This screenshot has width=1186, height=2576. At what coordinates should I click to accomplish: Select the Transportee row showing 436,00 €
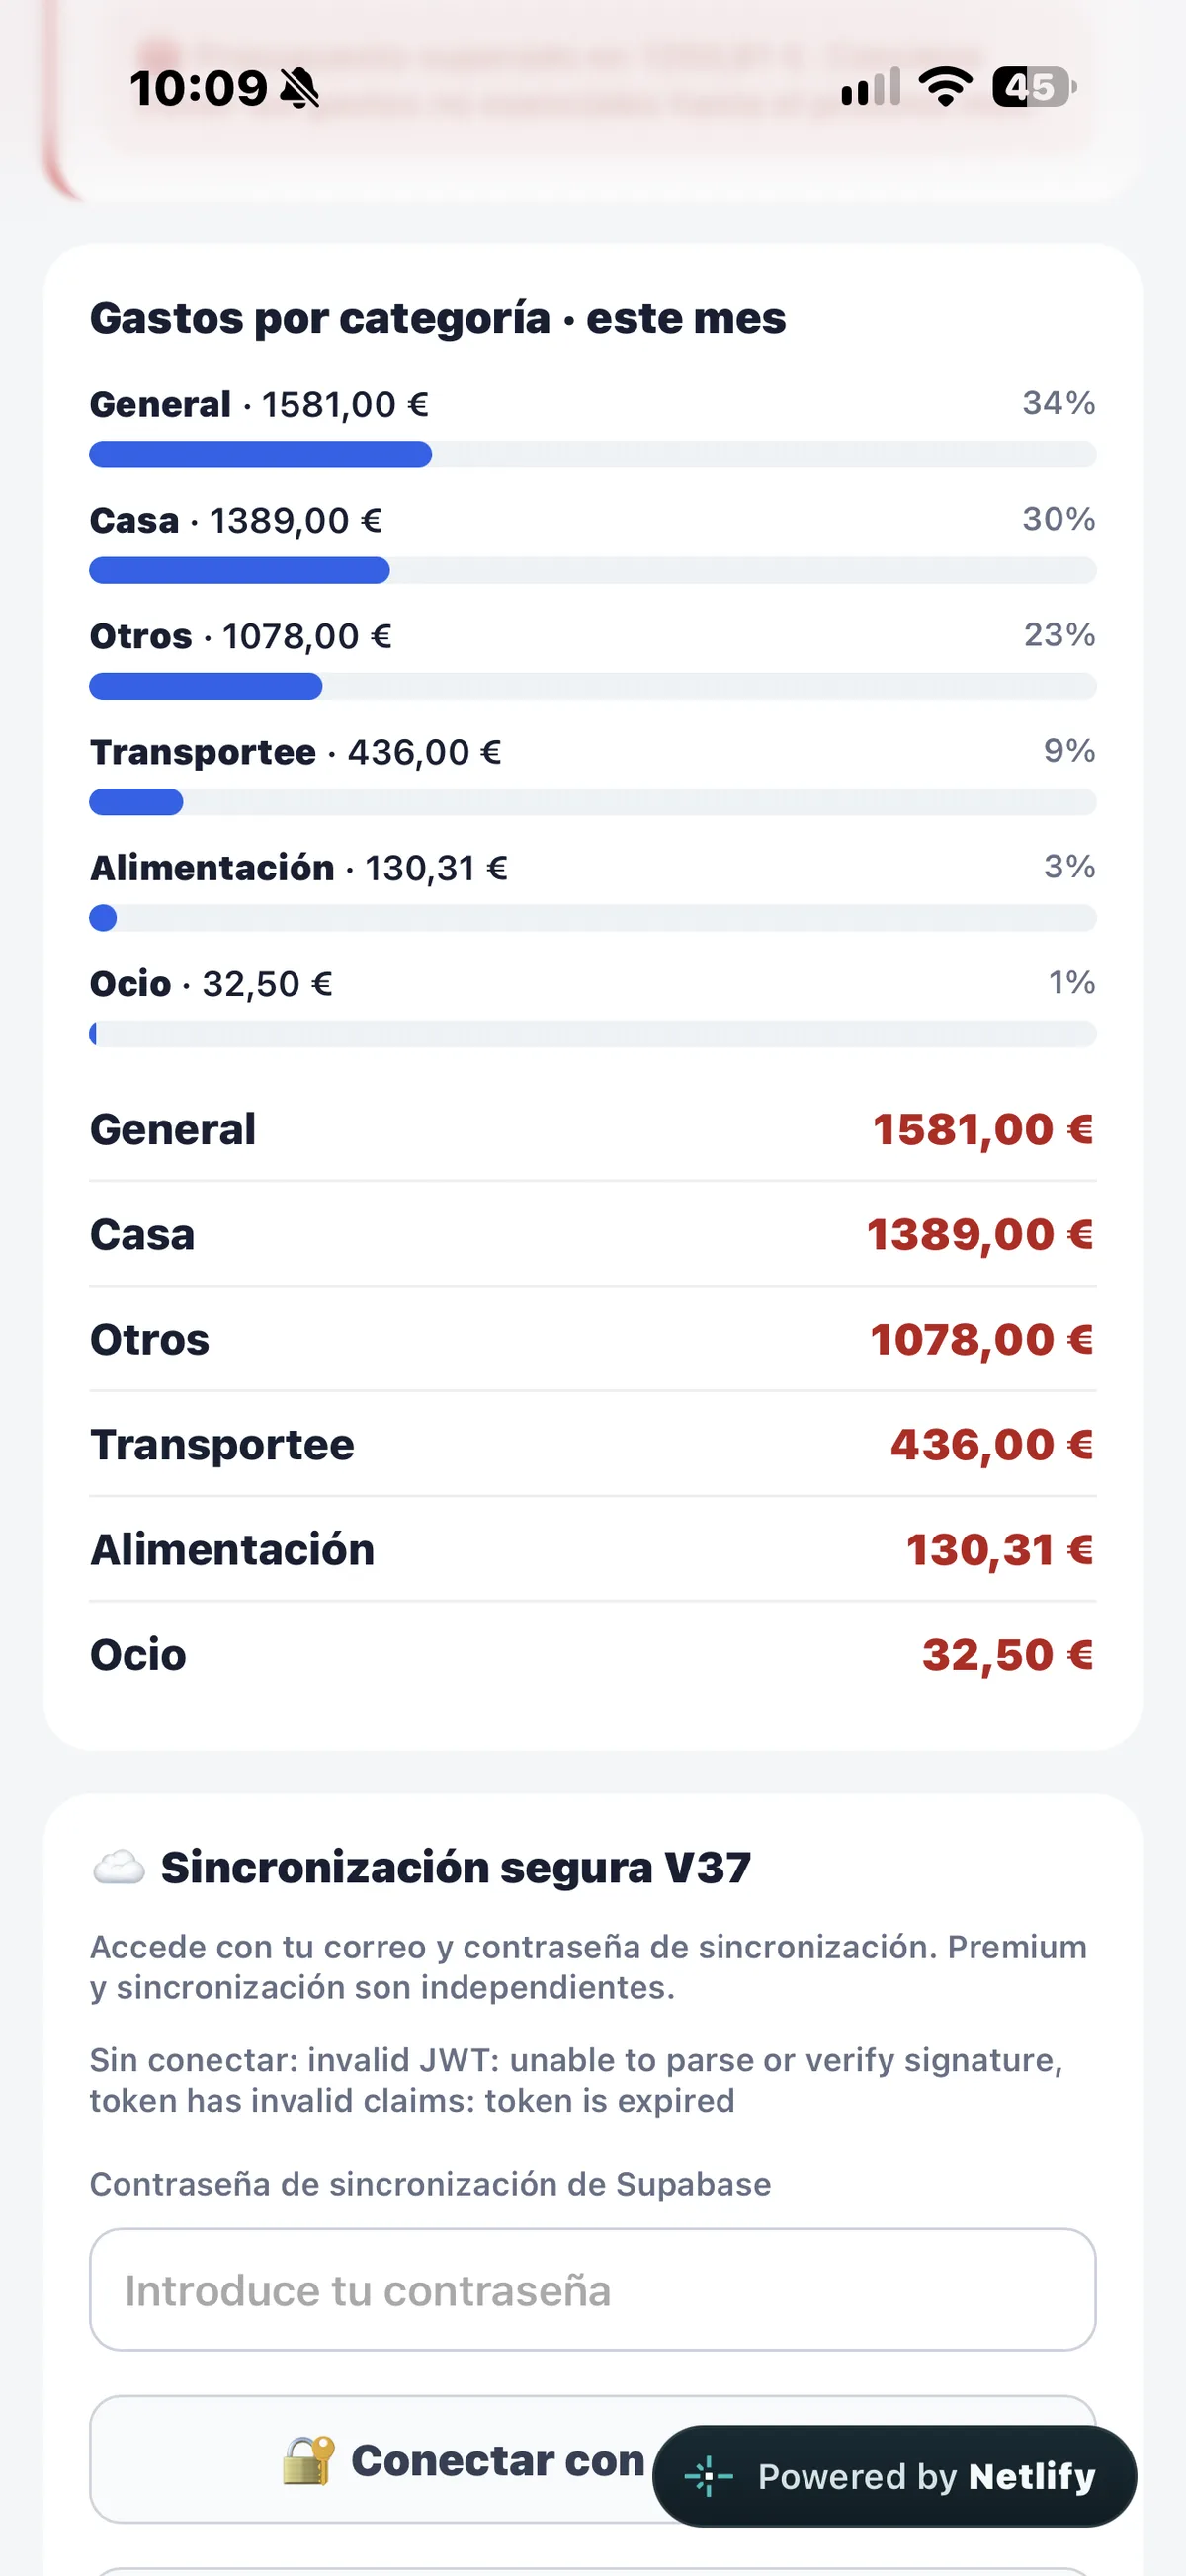593,1444
